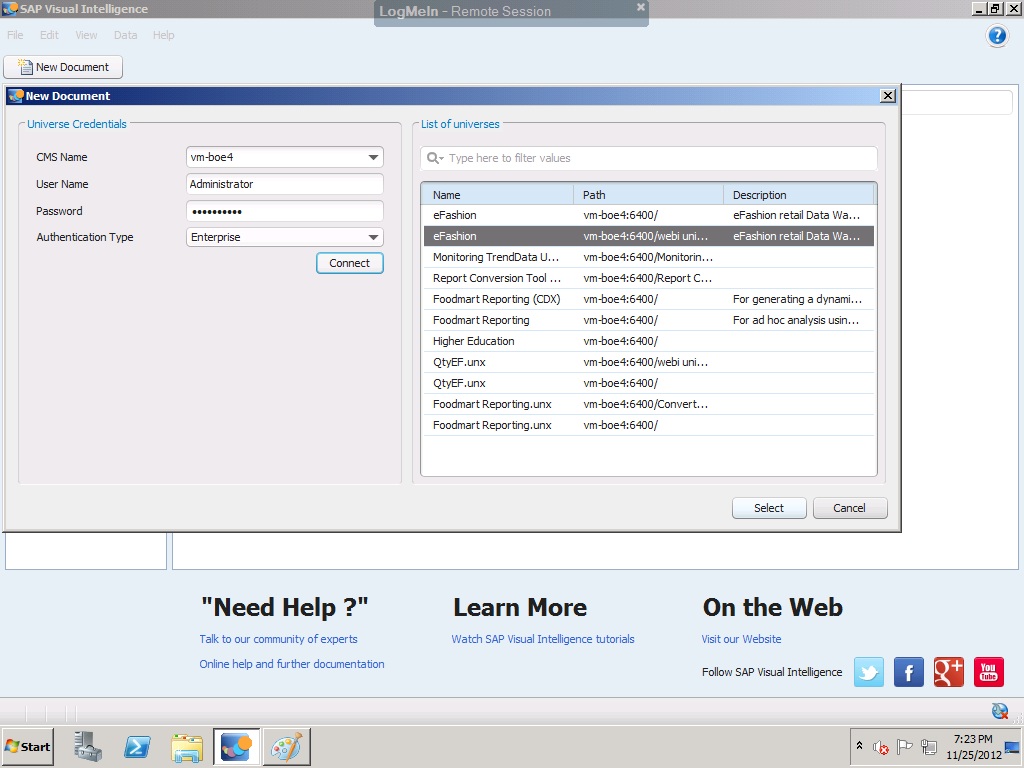The image size is (1024, 768).
Task: Click the taskbar clock showing 7:23 PM
Action: [x=973, y=746]
